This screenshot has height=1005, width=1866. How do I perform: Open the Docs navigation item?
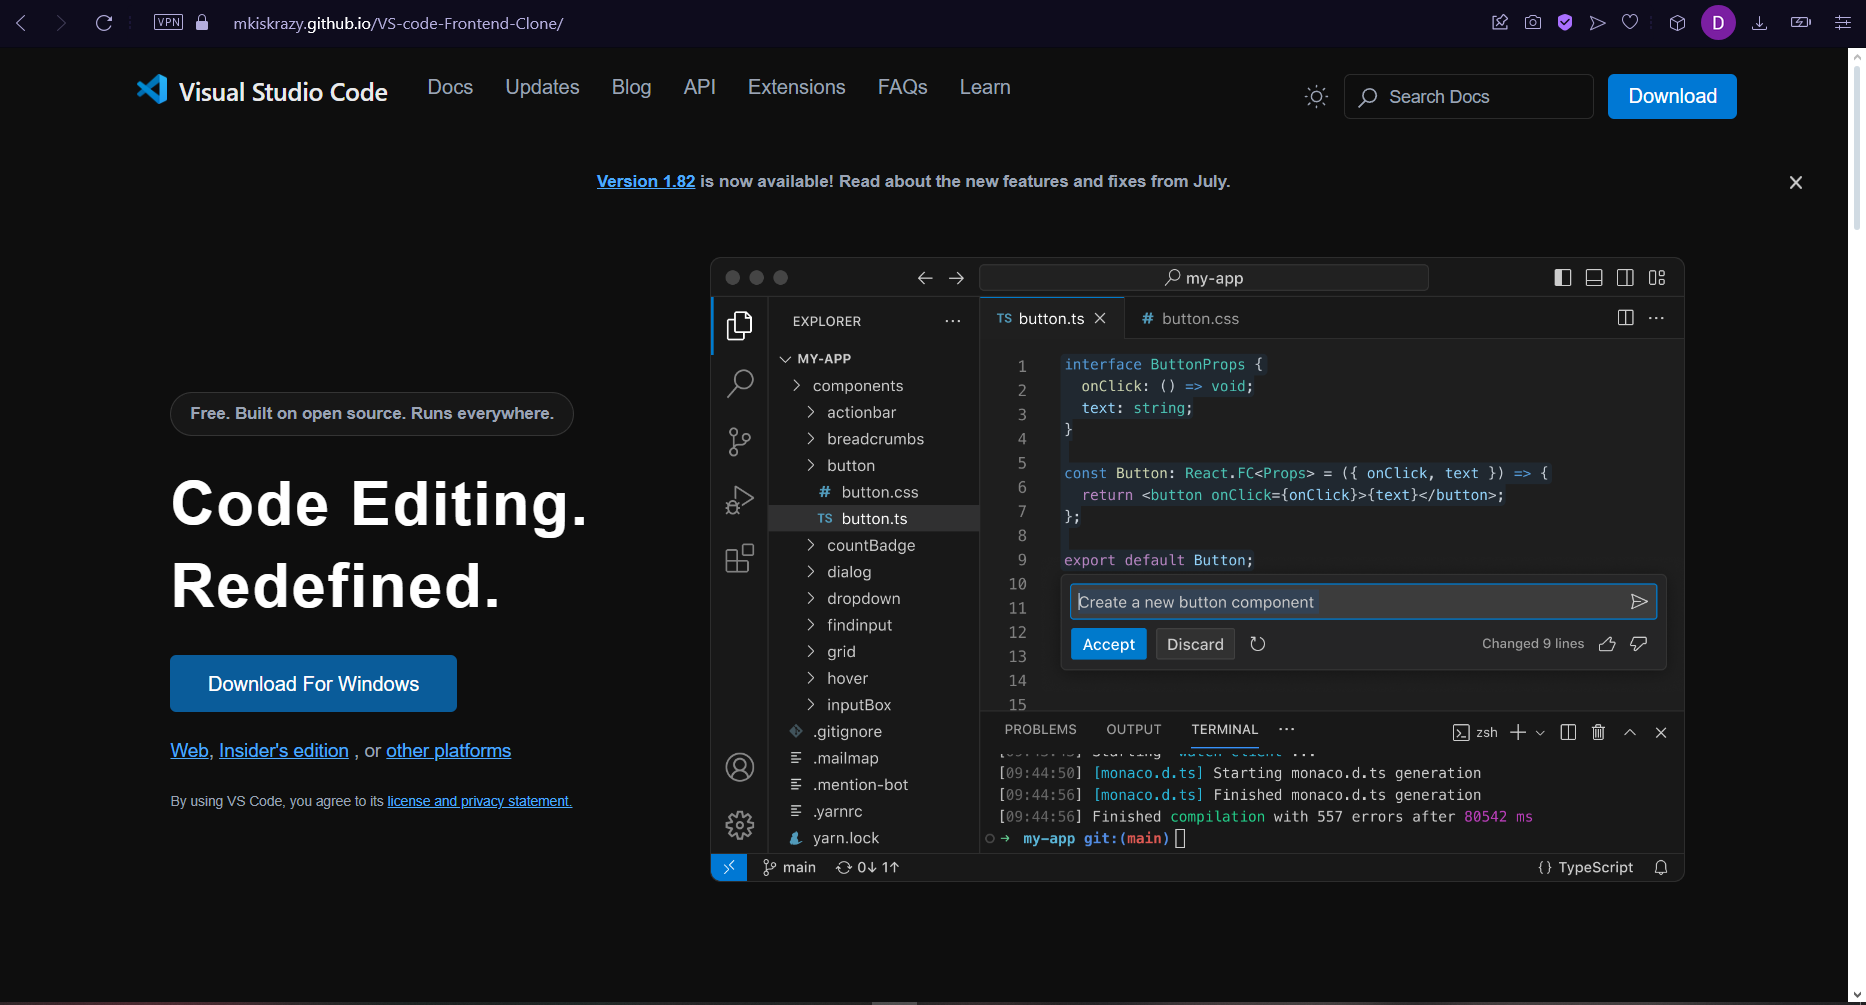450,87
